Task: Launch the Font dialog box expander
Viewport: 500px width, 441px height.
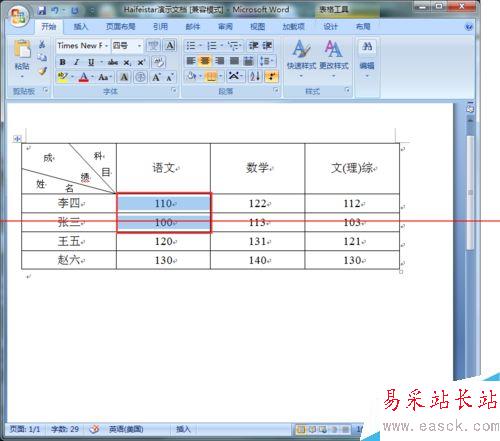Action: click(174, 90)
